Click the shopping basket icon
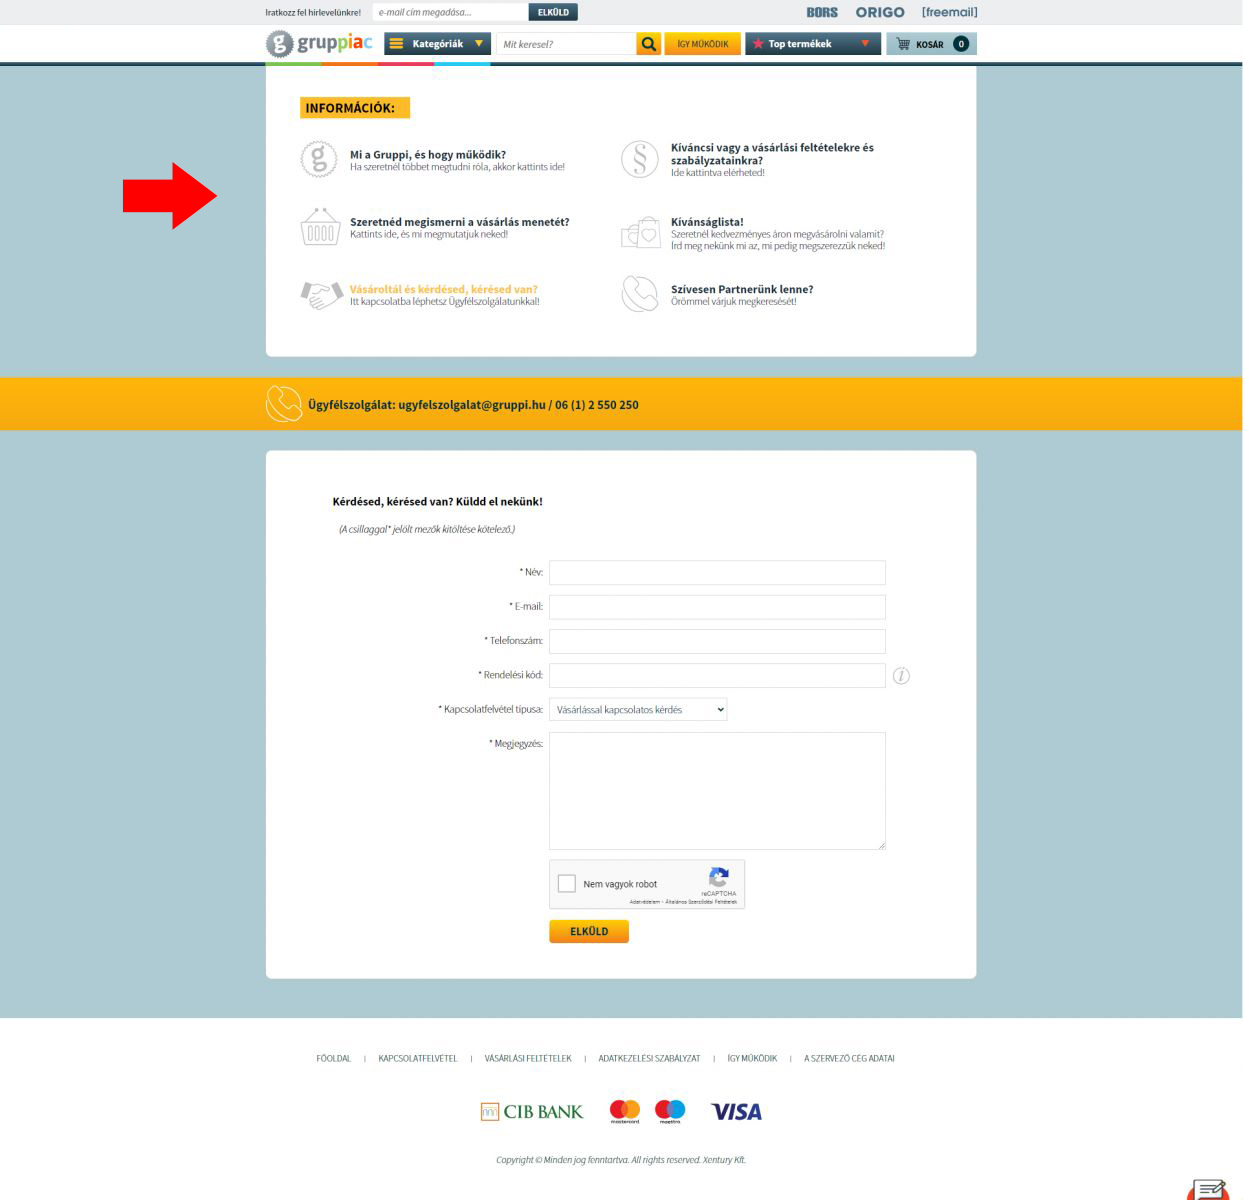This screenshot has height=1200, width=1243. coord(320,227)
